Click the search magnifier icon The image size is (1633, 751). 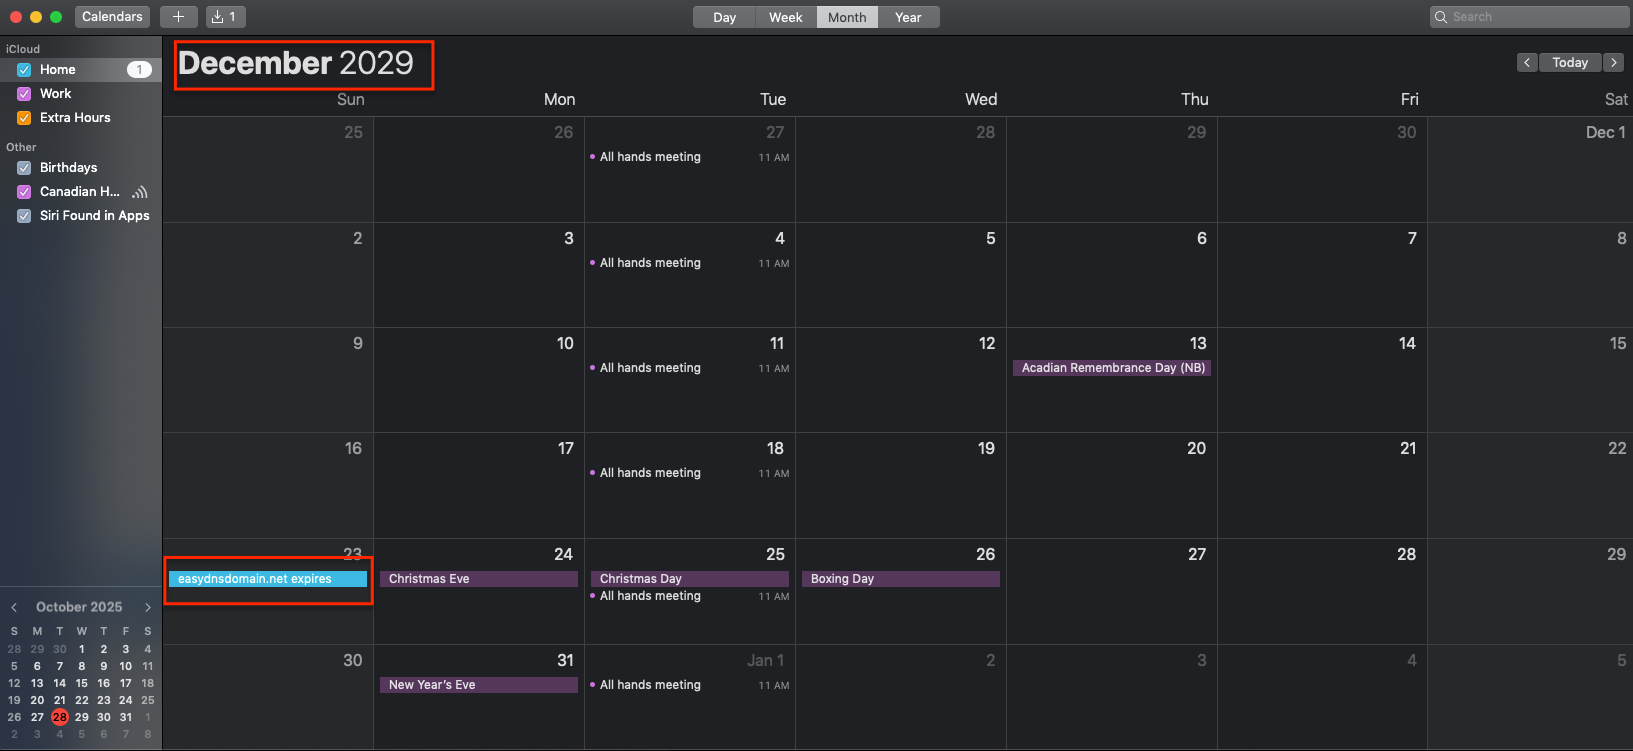(x=1441, y=17)
